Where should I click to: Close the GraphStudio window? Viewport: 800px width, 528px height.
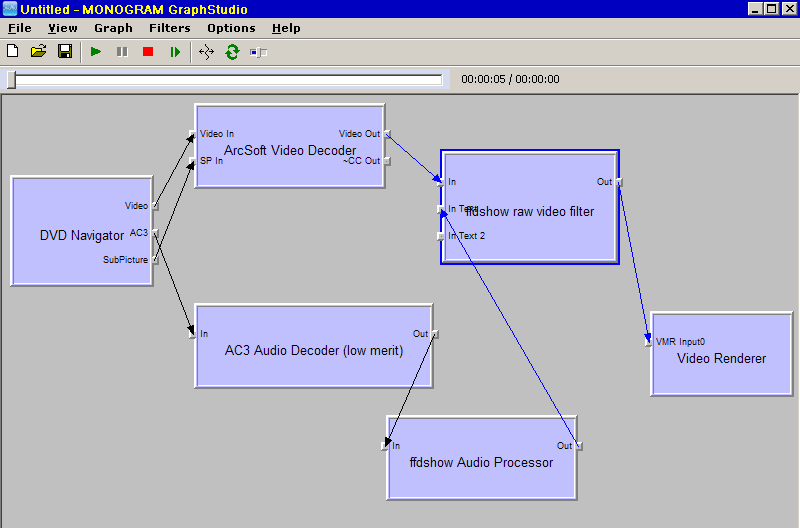pos(790,9)
